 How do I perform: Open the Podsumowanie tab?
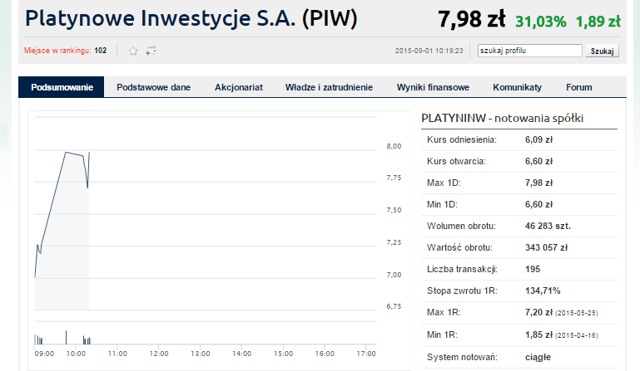tap(61, 87)
